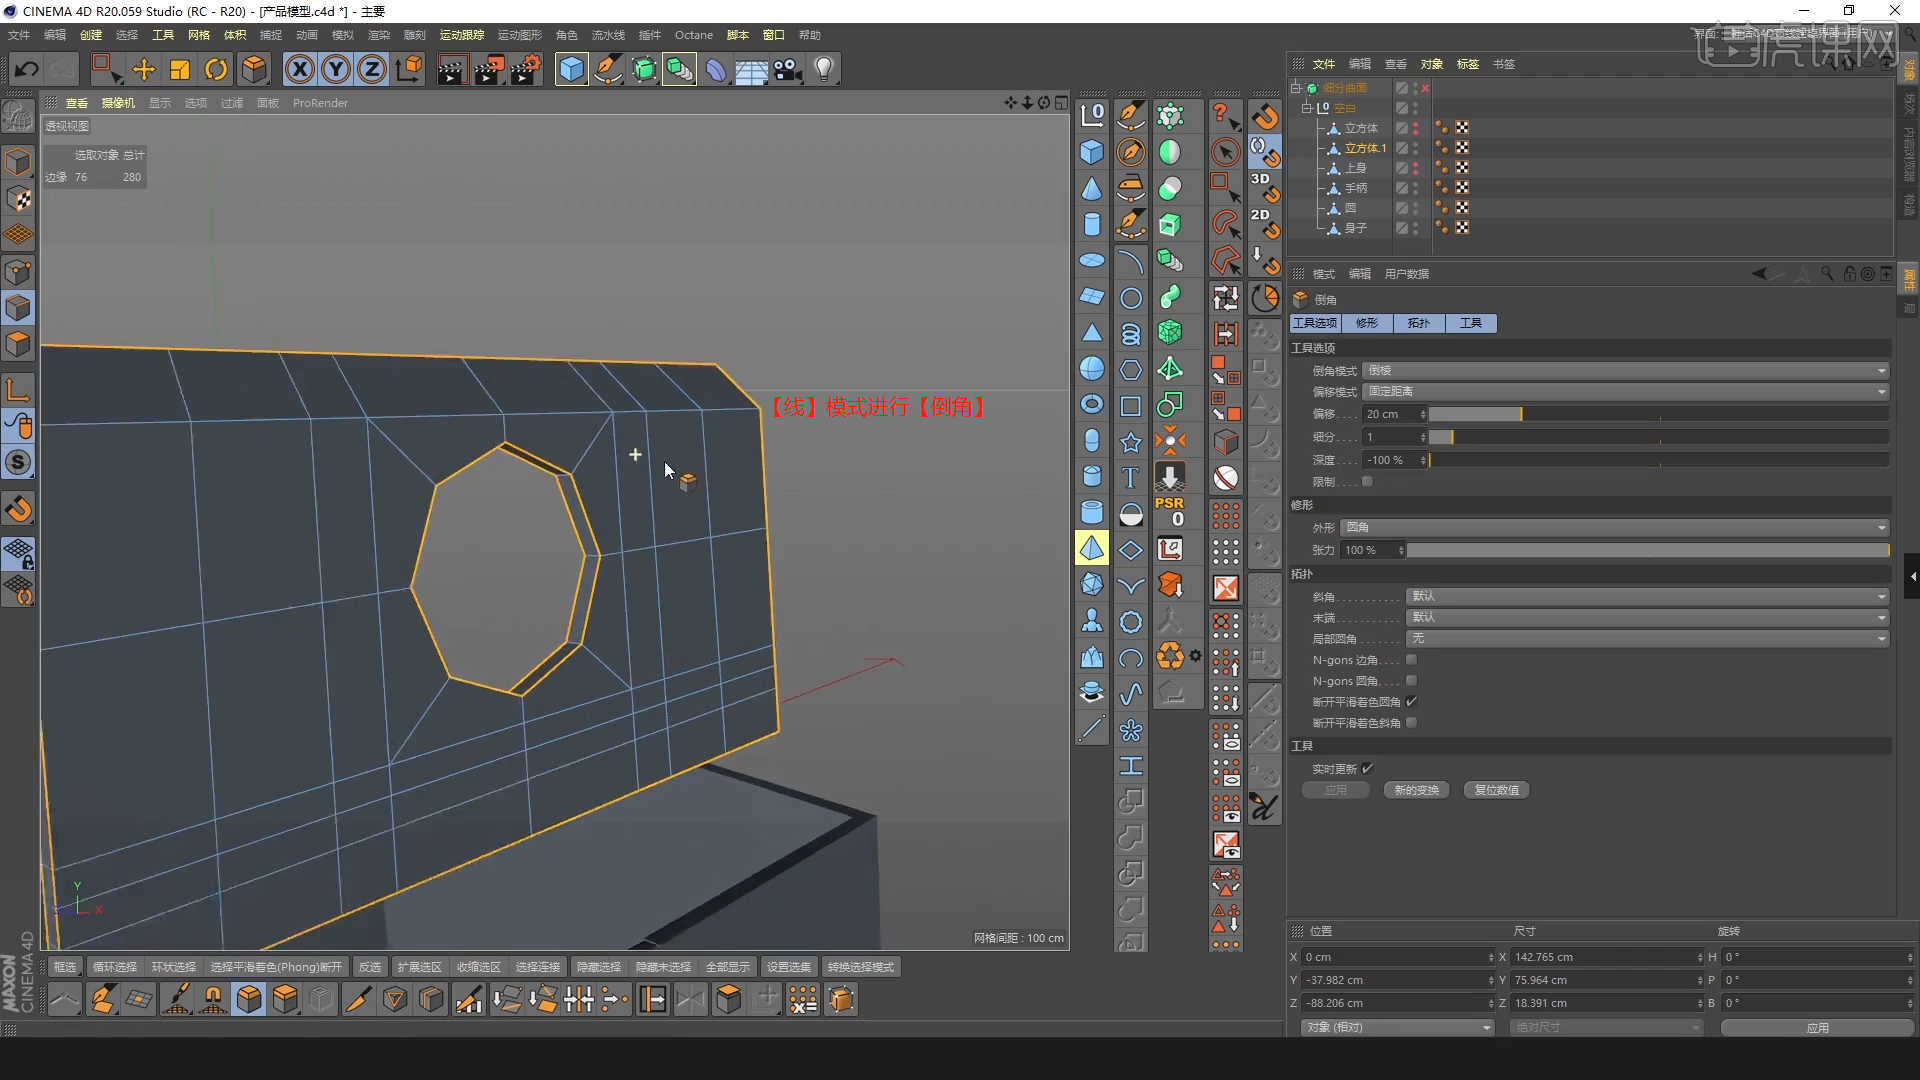Click the undo arrow icon
Screen dimensions: 1920x1080
25,69
